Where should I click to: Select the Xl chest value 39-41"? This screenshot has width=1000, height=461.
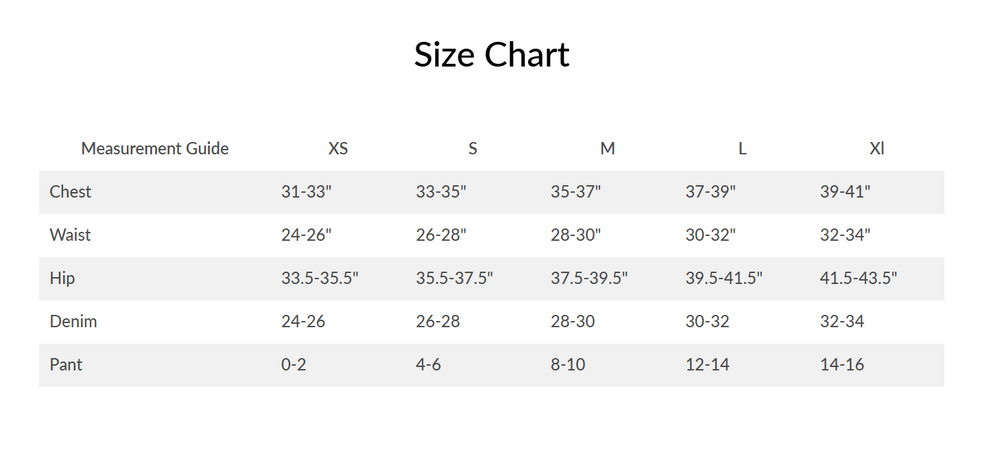(x=845, y=192)
